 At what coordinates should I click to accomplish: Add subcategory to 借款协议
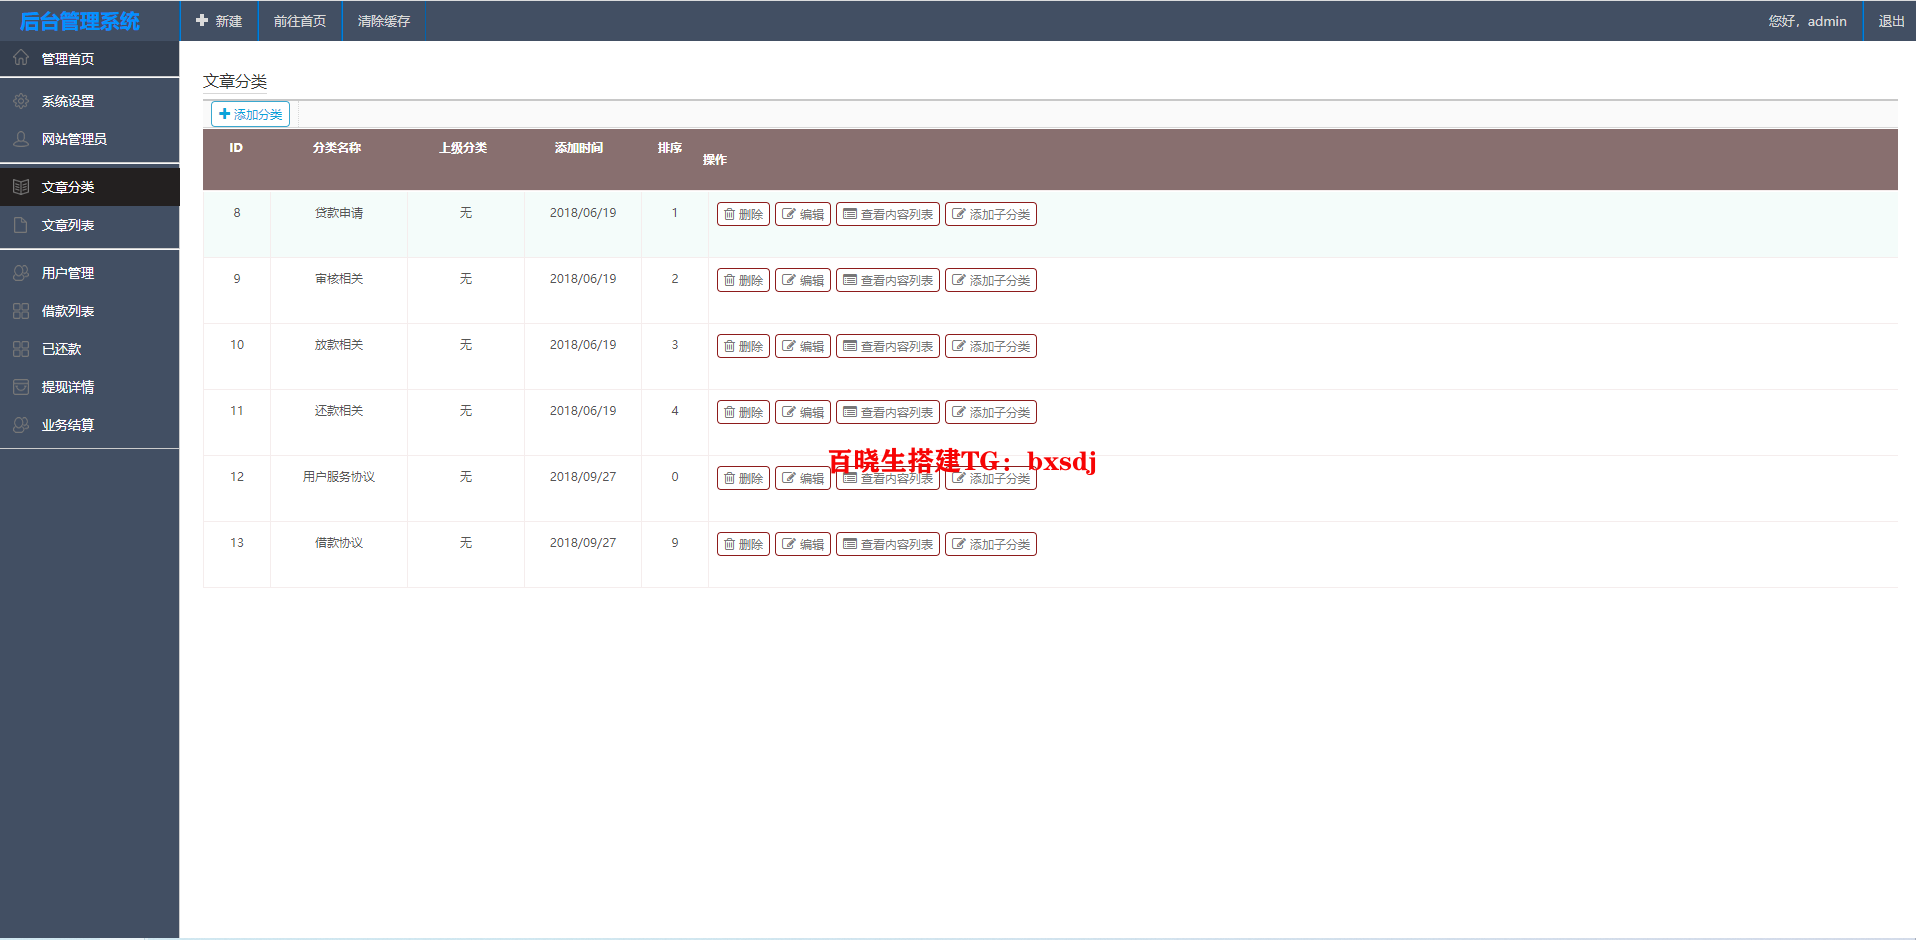991,544
